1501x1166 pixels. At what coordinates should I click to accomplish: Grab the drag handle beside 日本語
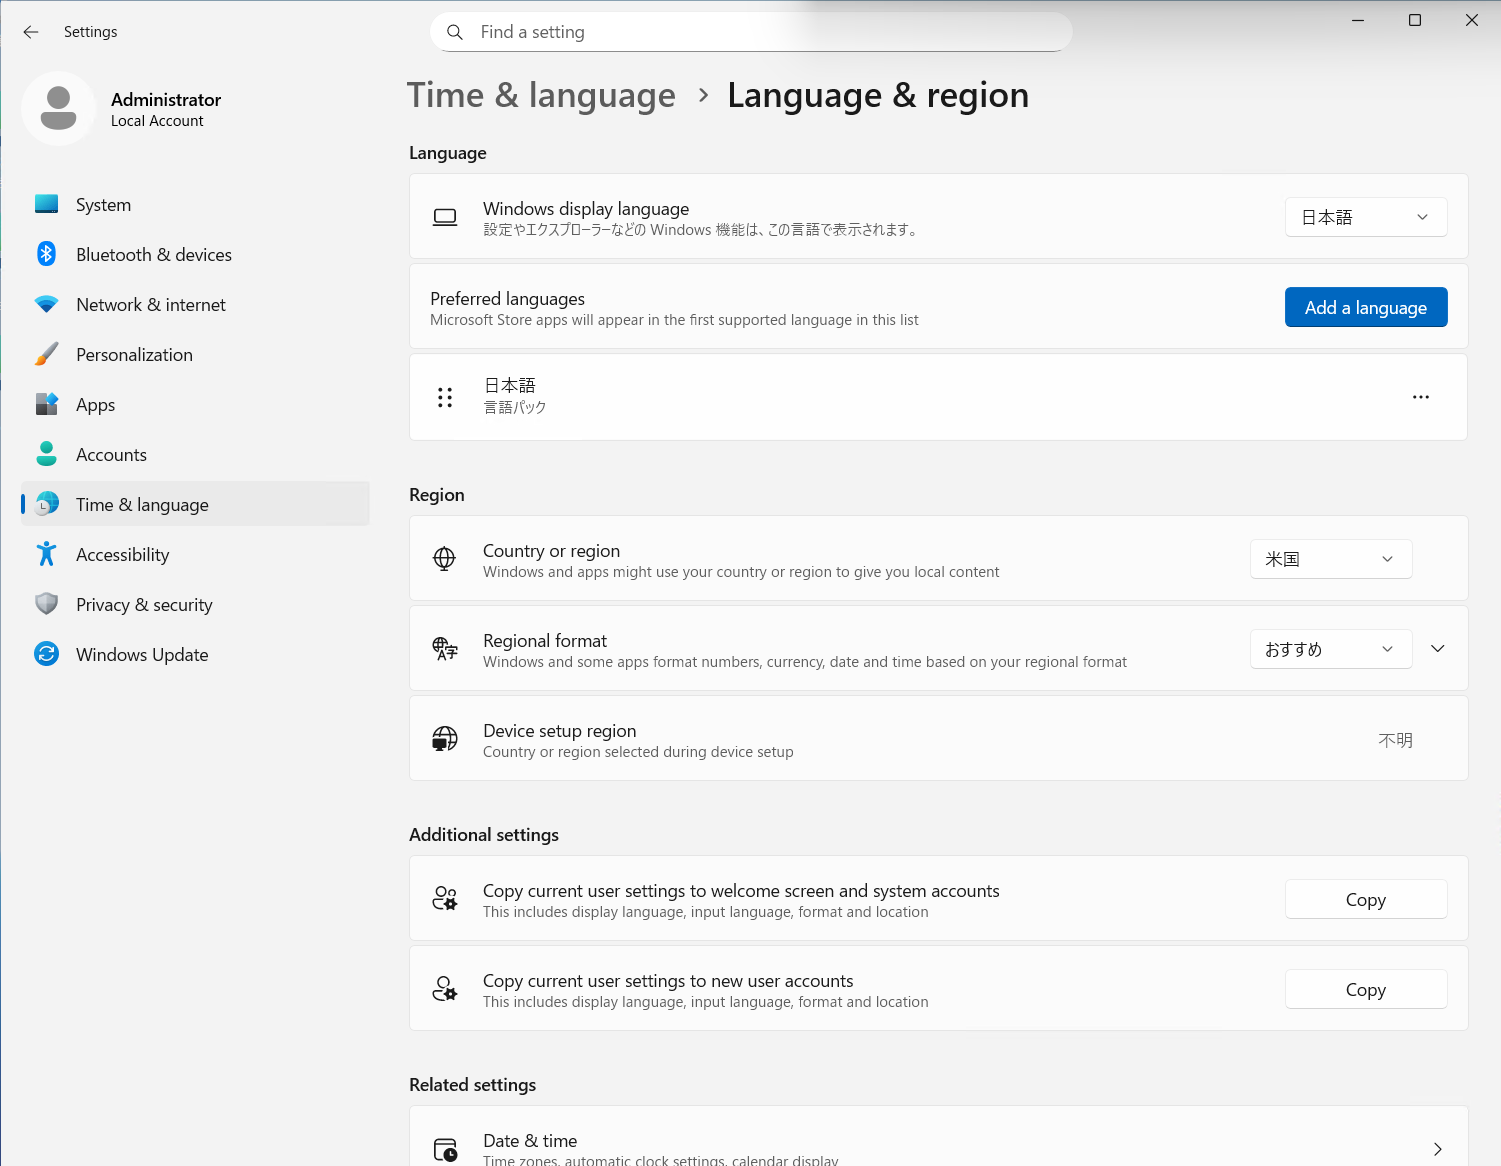click(x=445, y=397)
